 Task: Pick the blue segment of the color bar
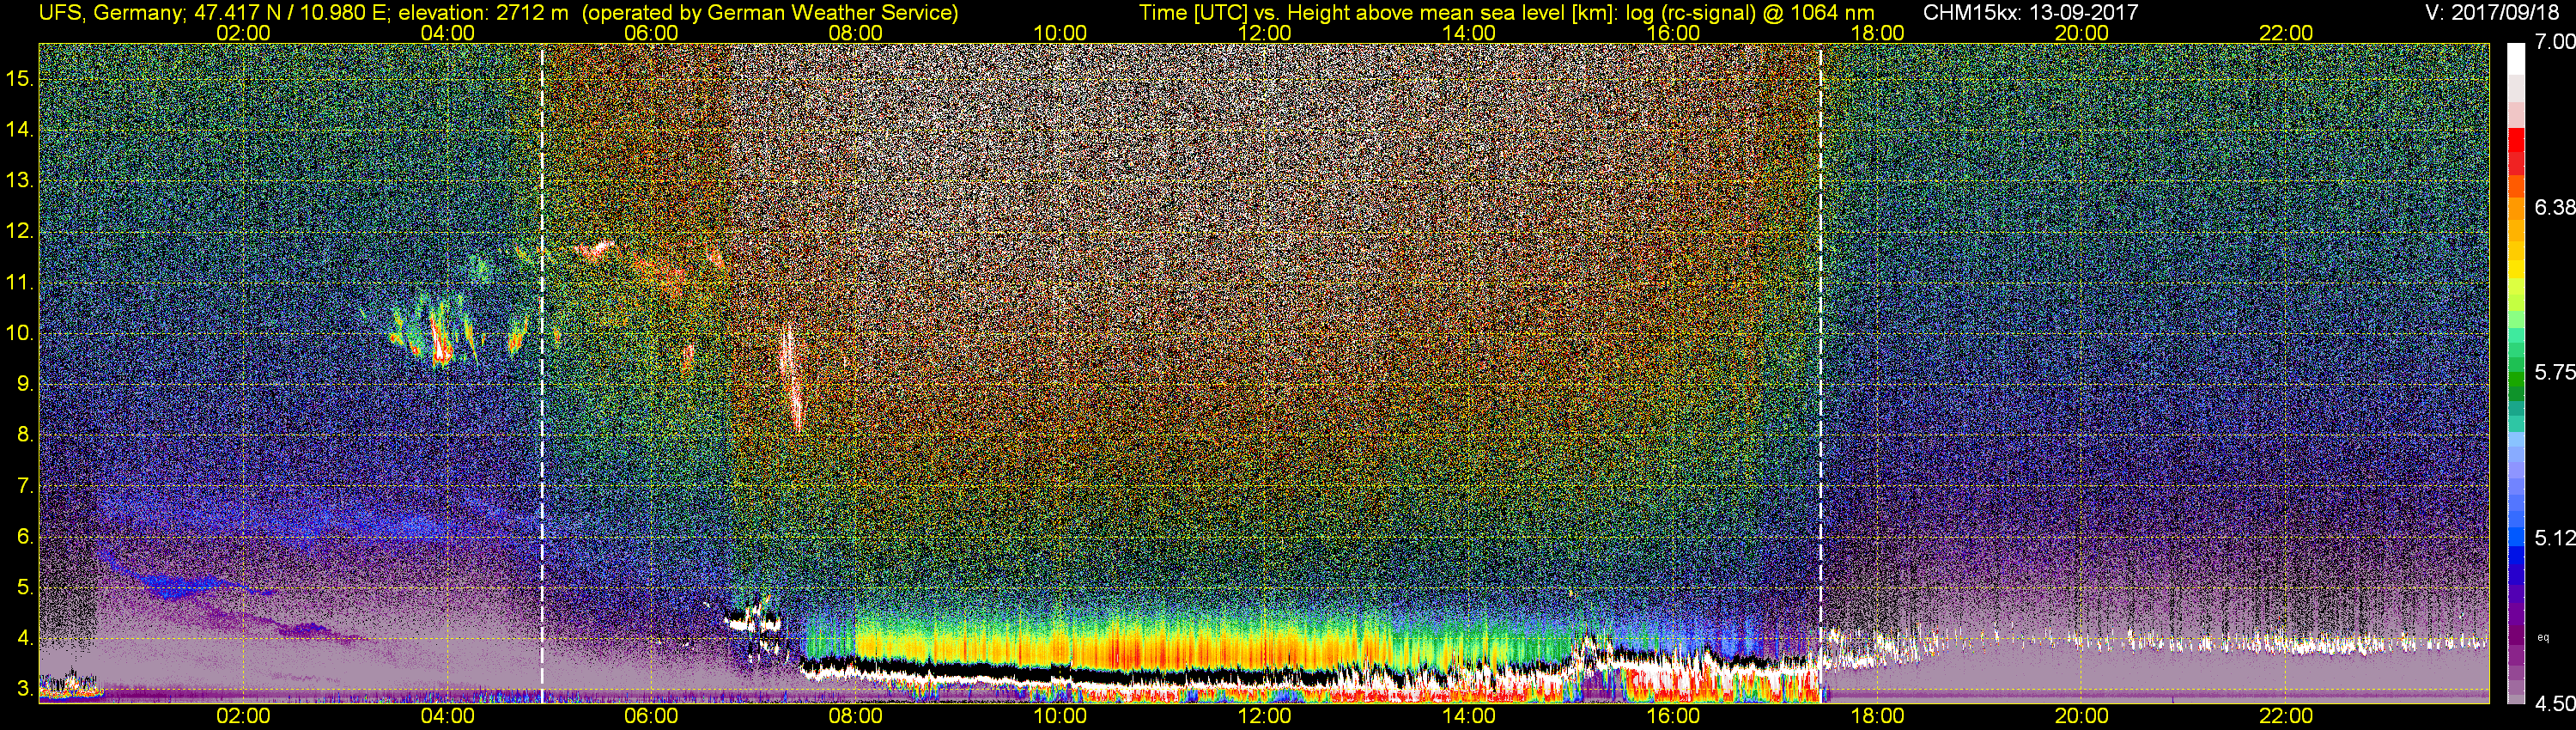(x=2516, y=555)
